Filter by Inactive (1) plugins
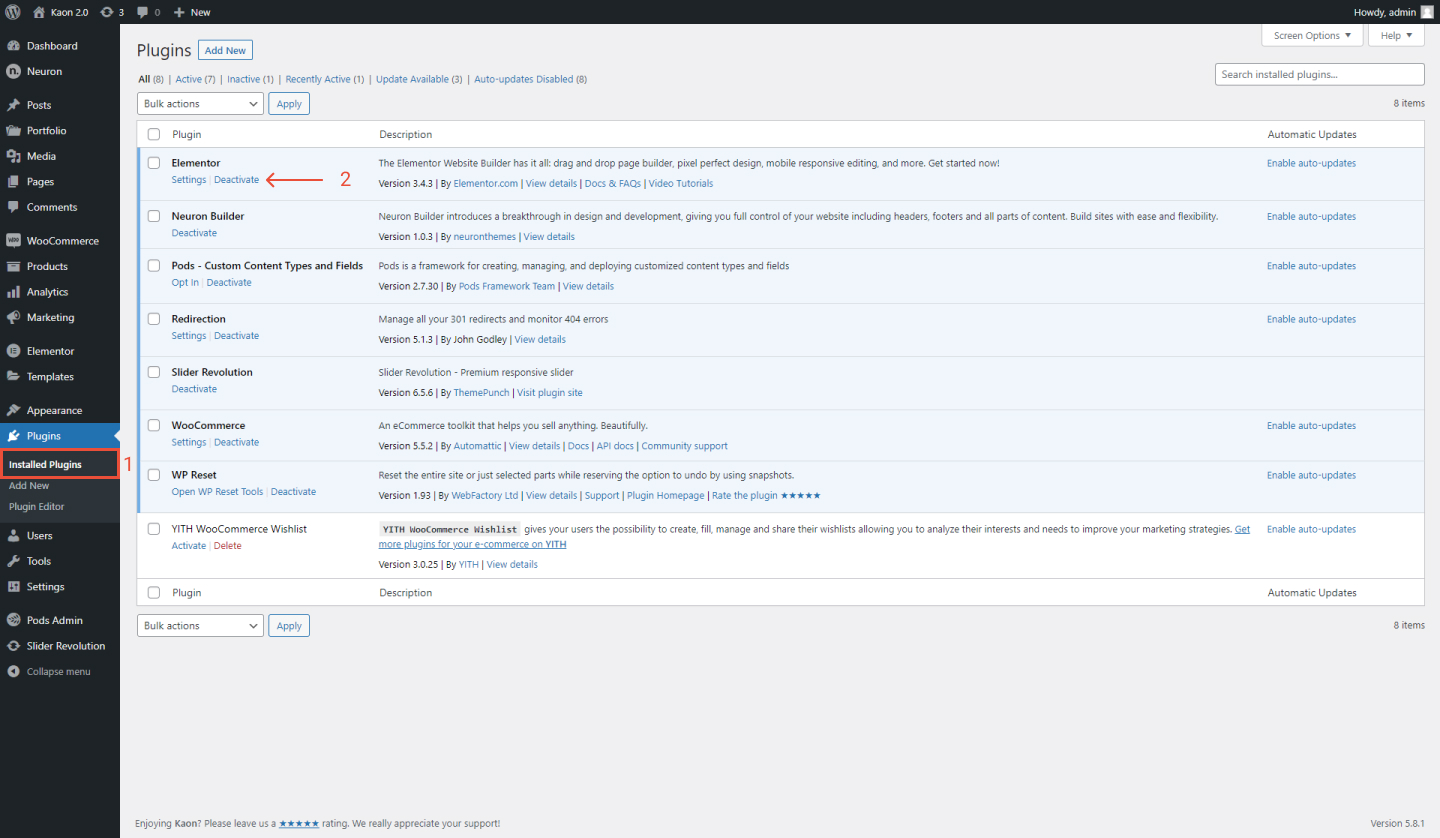The width and height of the screenshot is (1440, 838). tap(250, 79)
